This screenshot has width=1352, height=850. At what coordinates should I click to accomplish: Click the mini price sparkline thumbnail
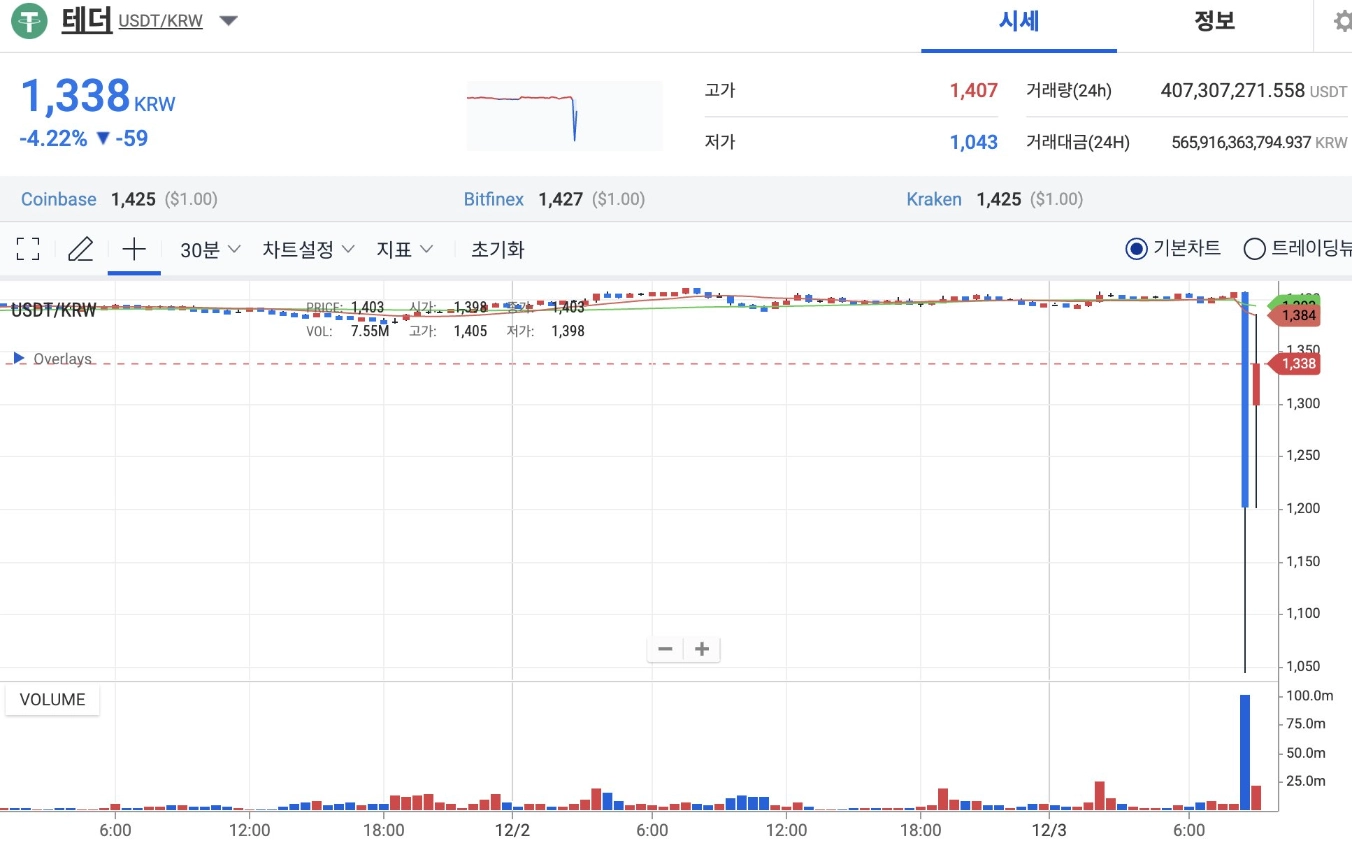click(x=565, y=116)
